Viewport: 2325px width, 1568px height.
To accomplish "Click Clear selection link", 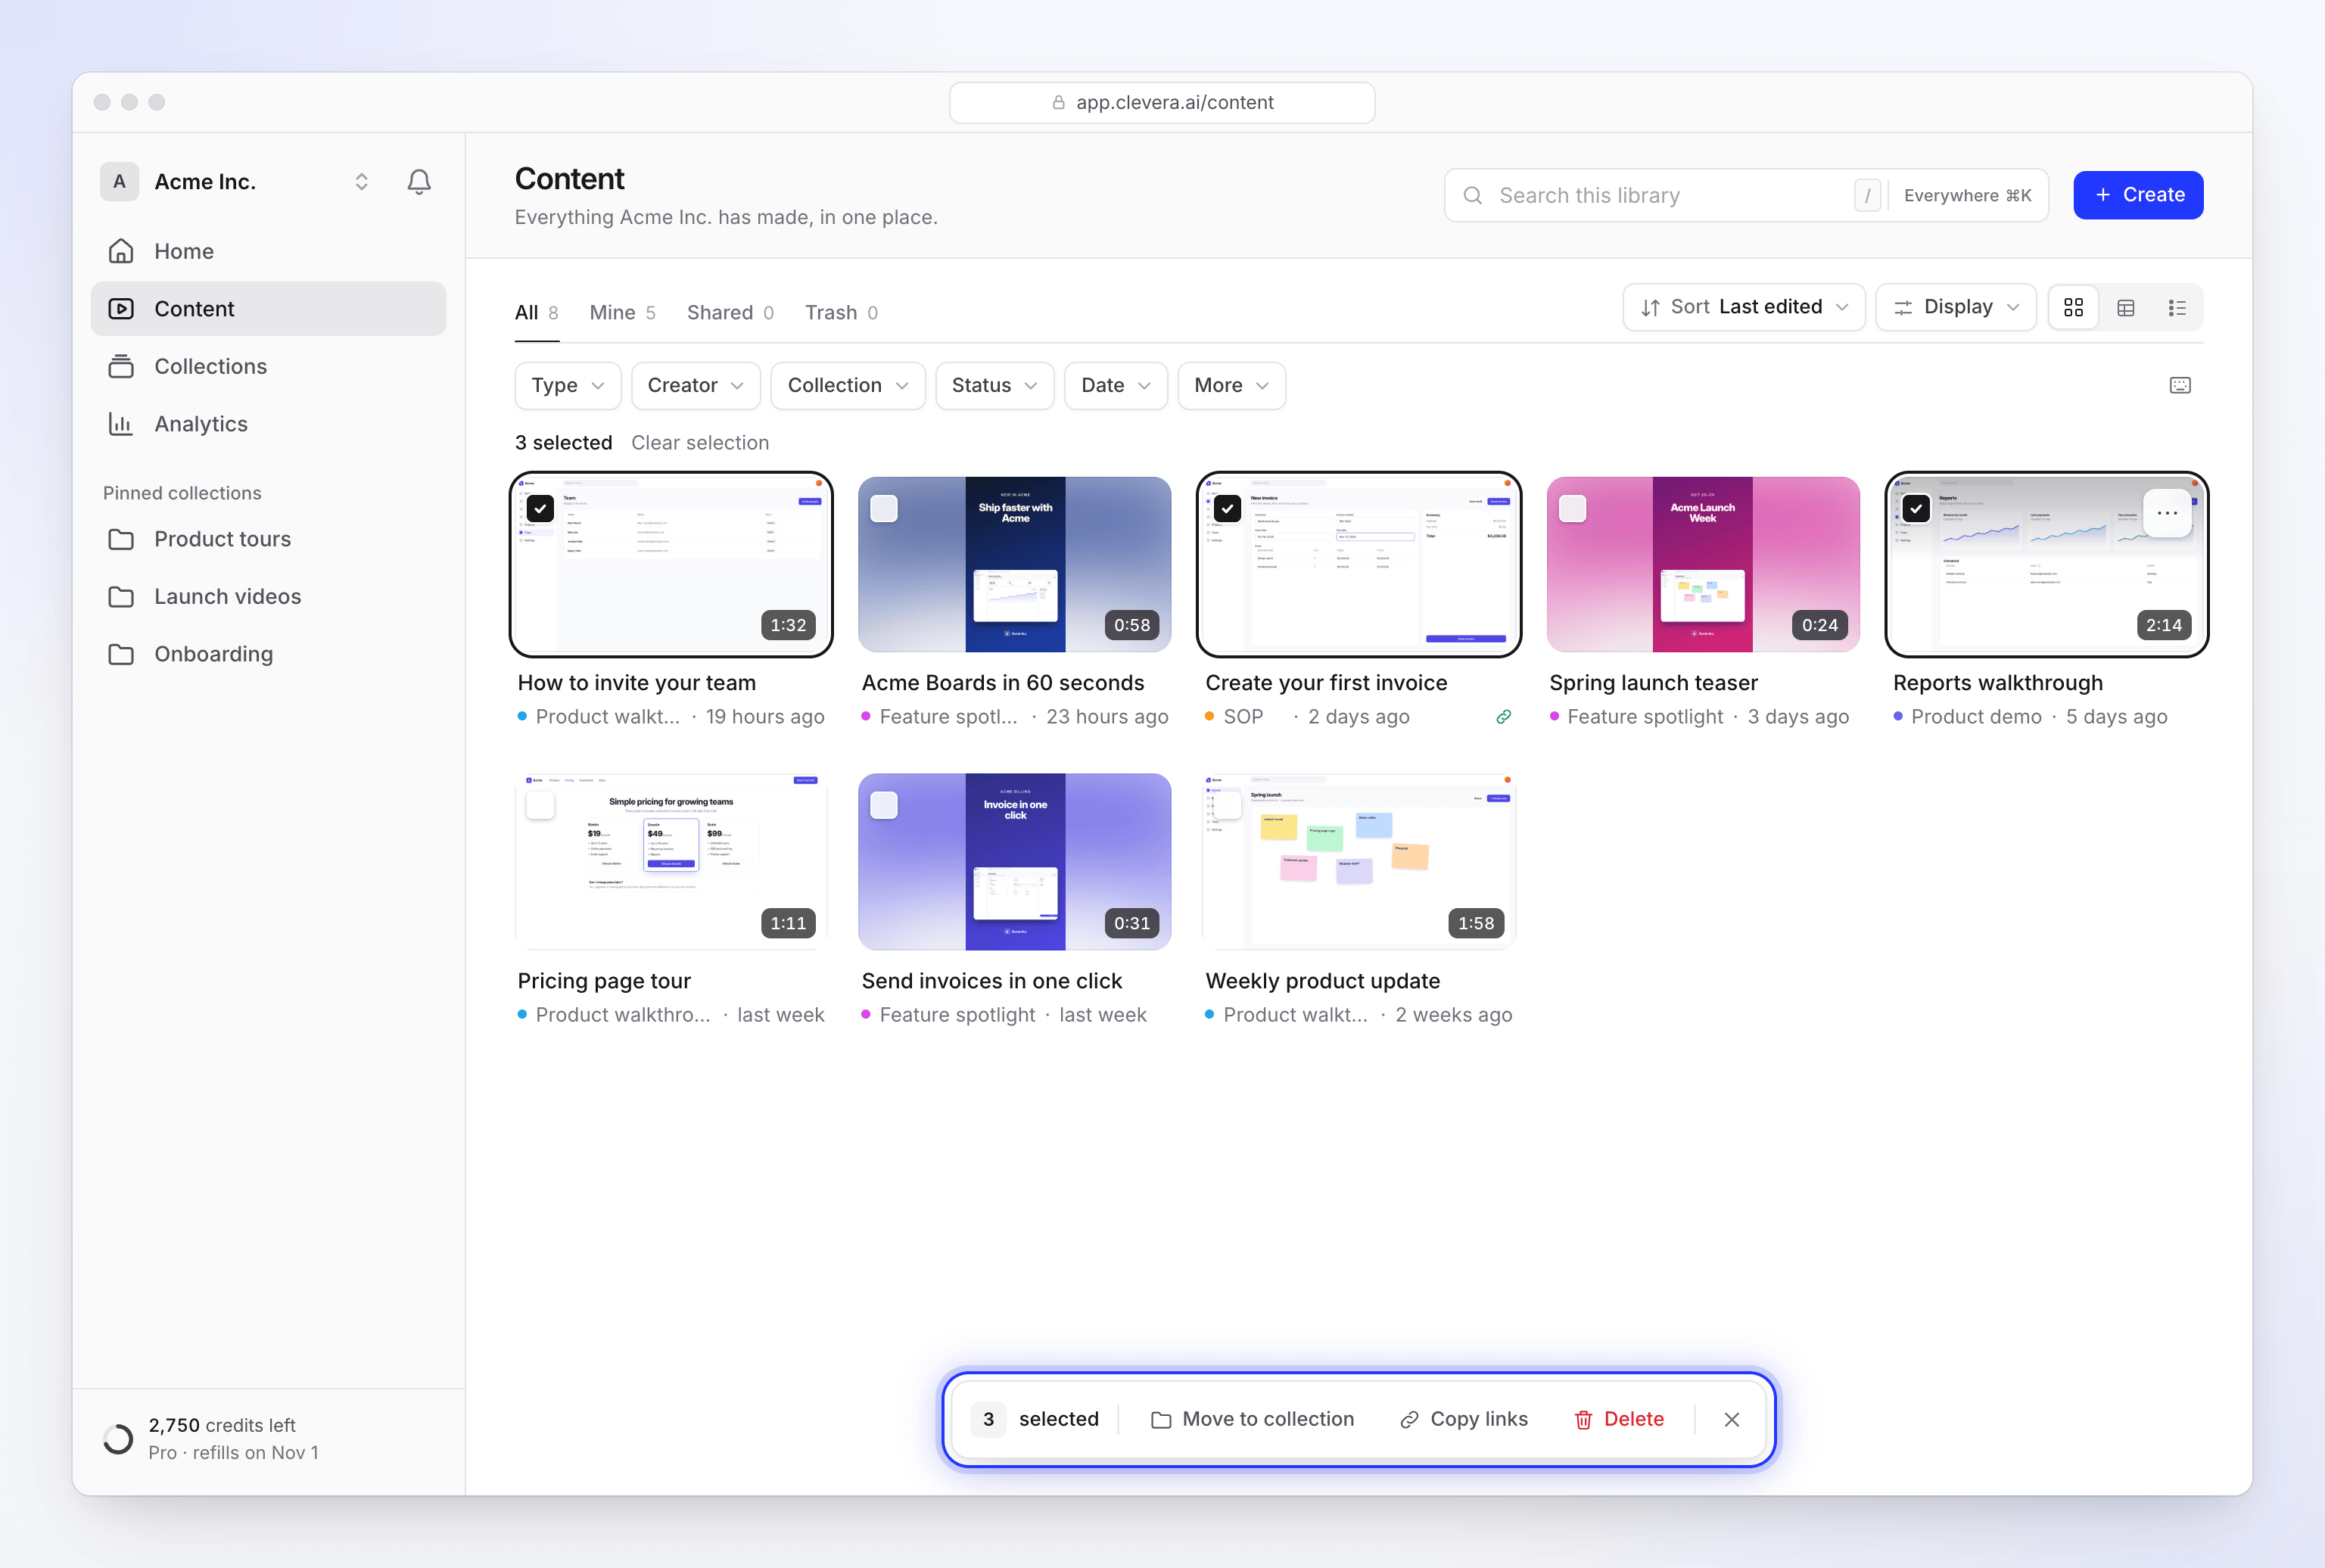I will pyautogui.click(x=700, y=443).
